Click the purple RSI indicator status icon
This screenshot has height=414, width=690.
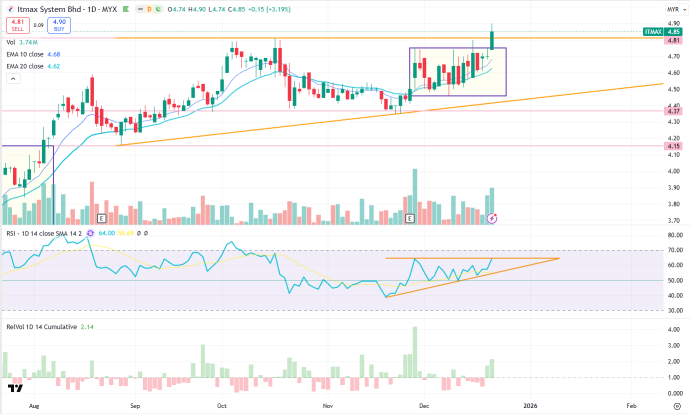(90, 233)
